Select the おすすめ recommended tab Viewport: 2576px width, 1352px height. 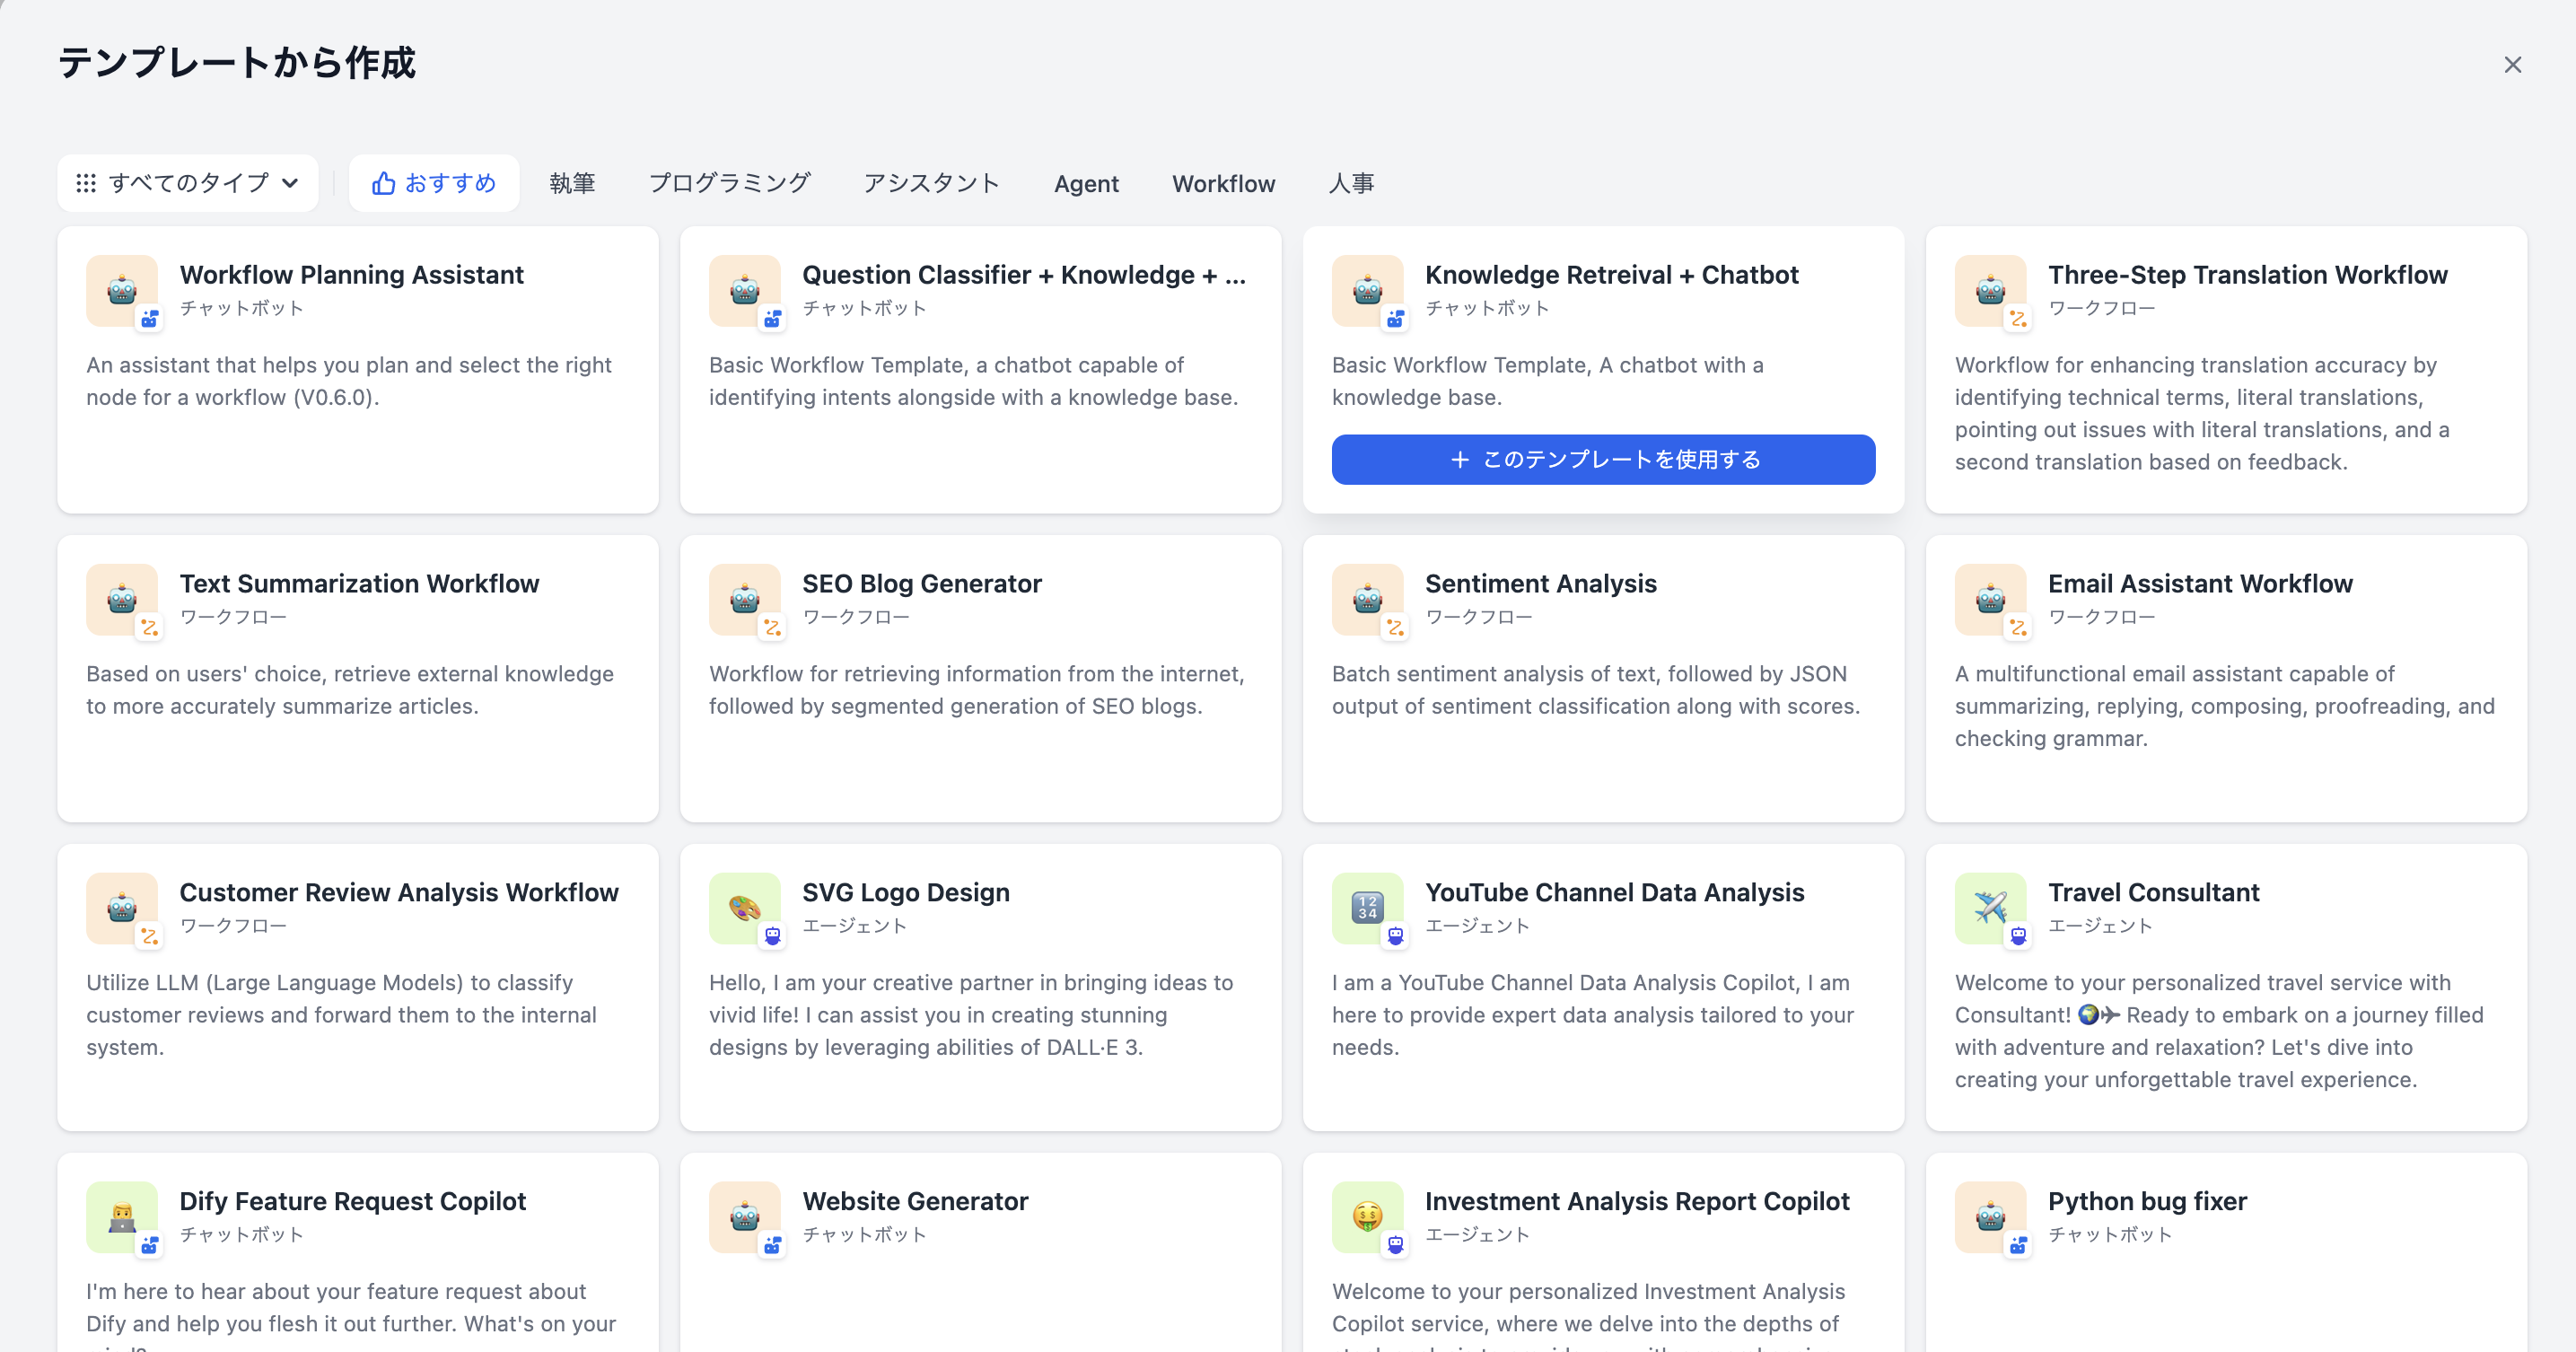click(434, 183)
